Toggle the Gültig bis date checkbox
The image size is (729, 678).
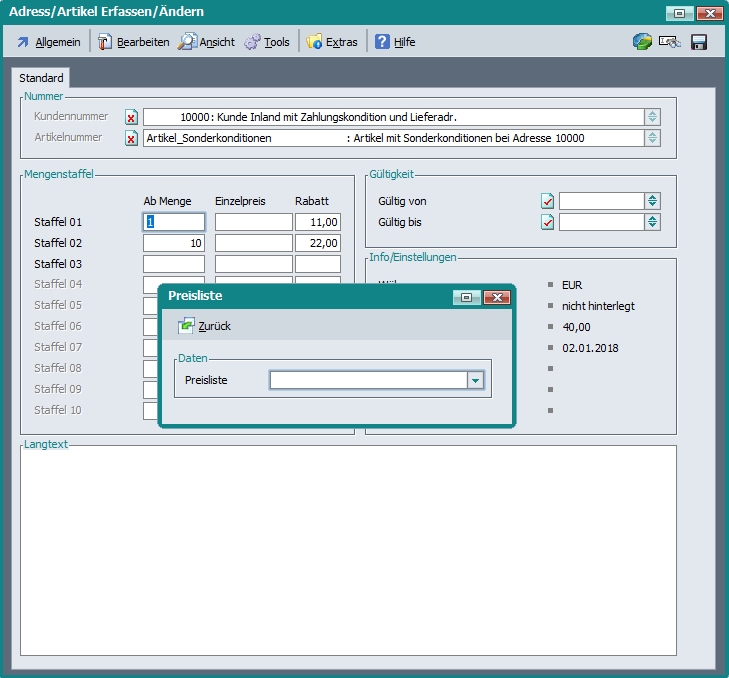[547, 222]
